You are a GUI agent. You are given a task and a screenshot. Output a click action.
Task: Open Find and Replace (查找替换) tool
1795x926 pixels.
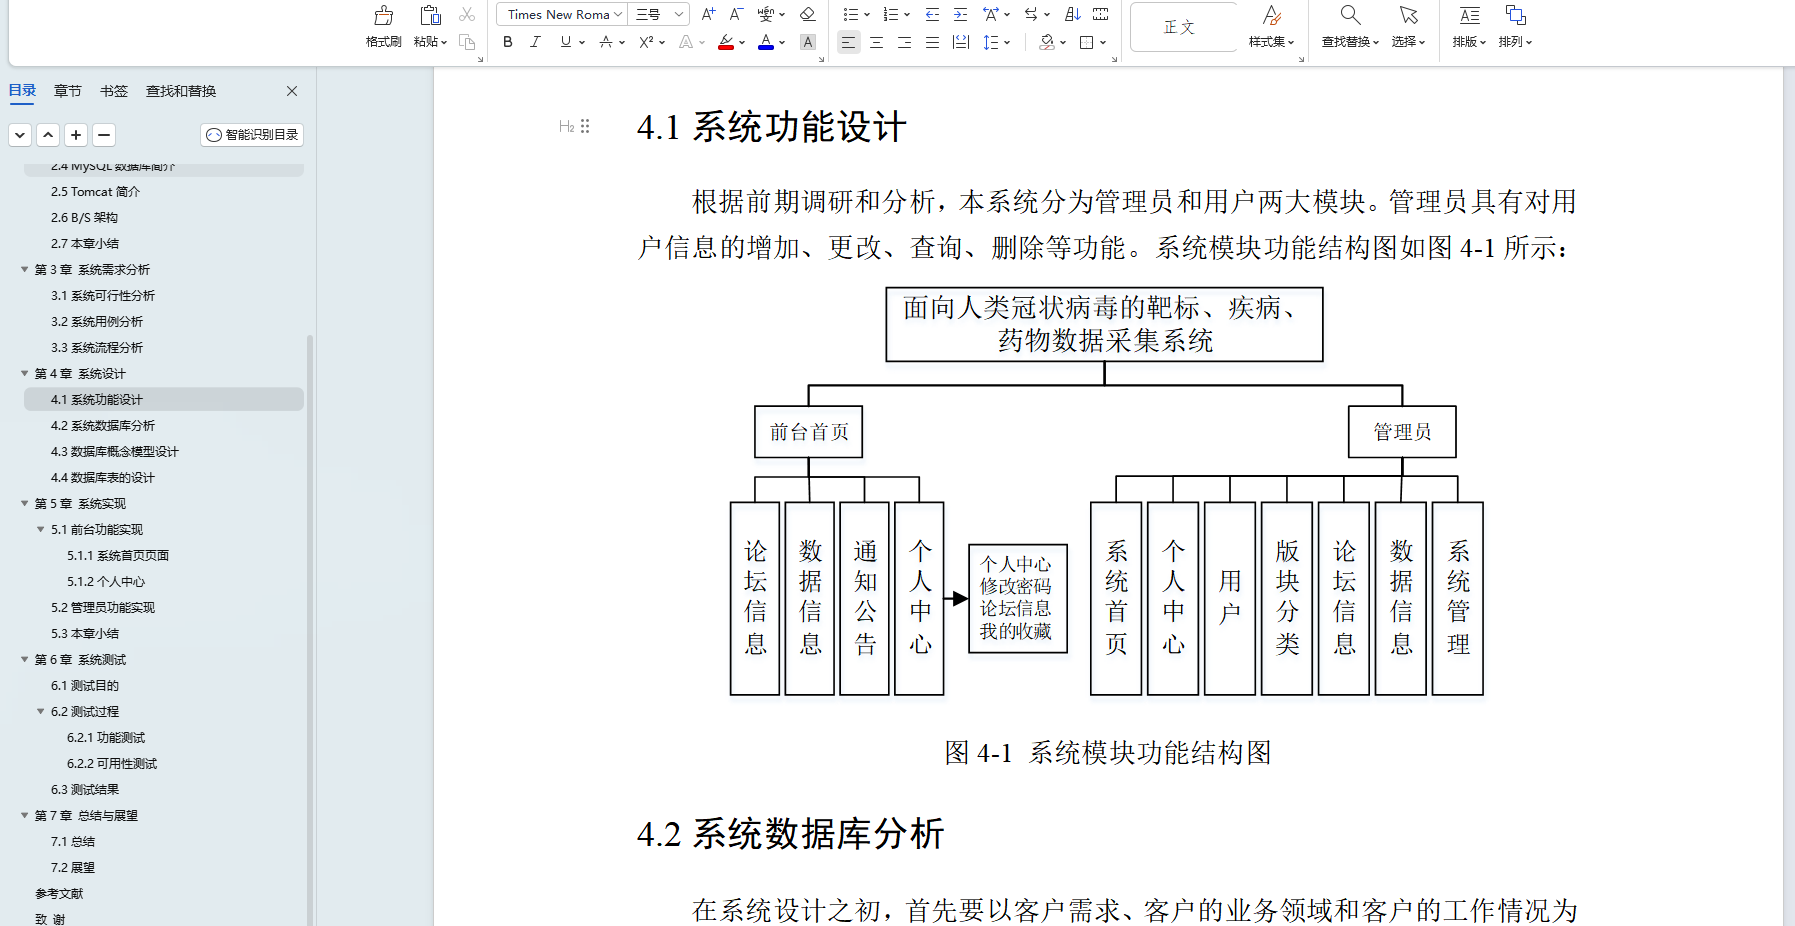pyautogui.click(x=1350, y=27)
